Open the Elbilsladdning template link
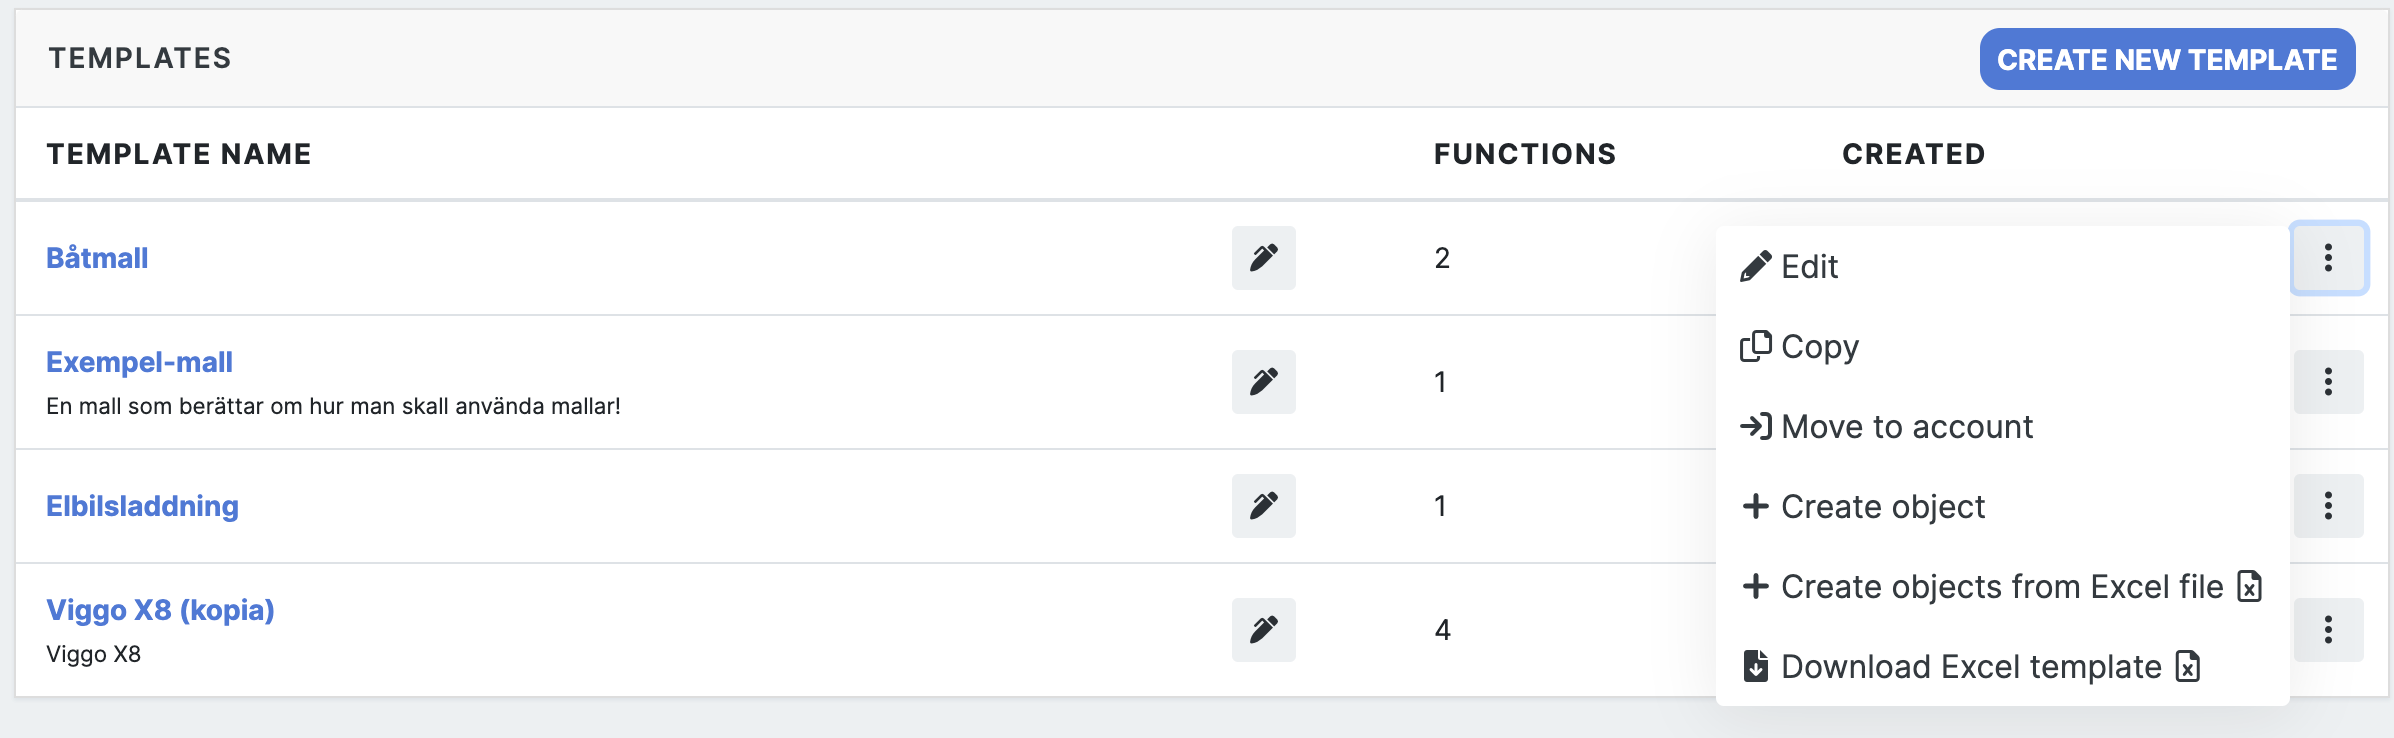Image resolution: width=2394 pixels, height=738 pixels. [x=142, y=506]
